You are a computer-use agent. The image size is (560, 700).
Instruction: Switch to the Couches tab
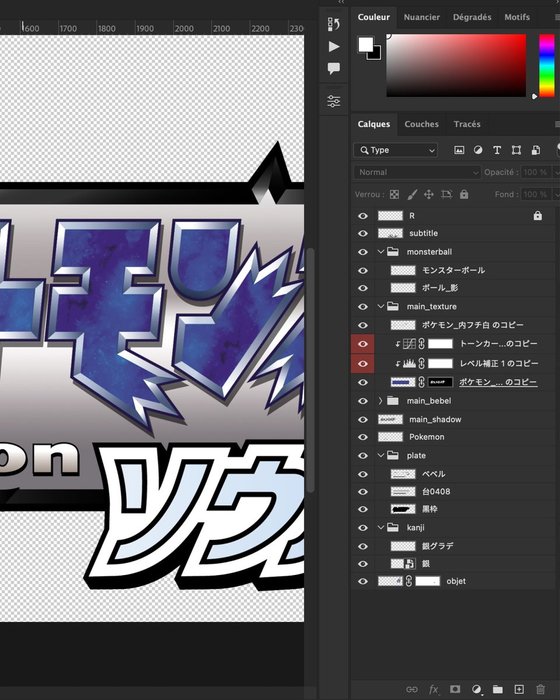click(422, 124)
